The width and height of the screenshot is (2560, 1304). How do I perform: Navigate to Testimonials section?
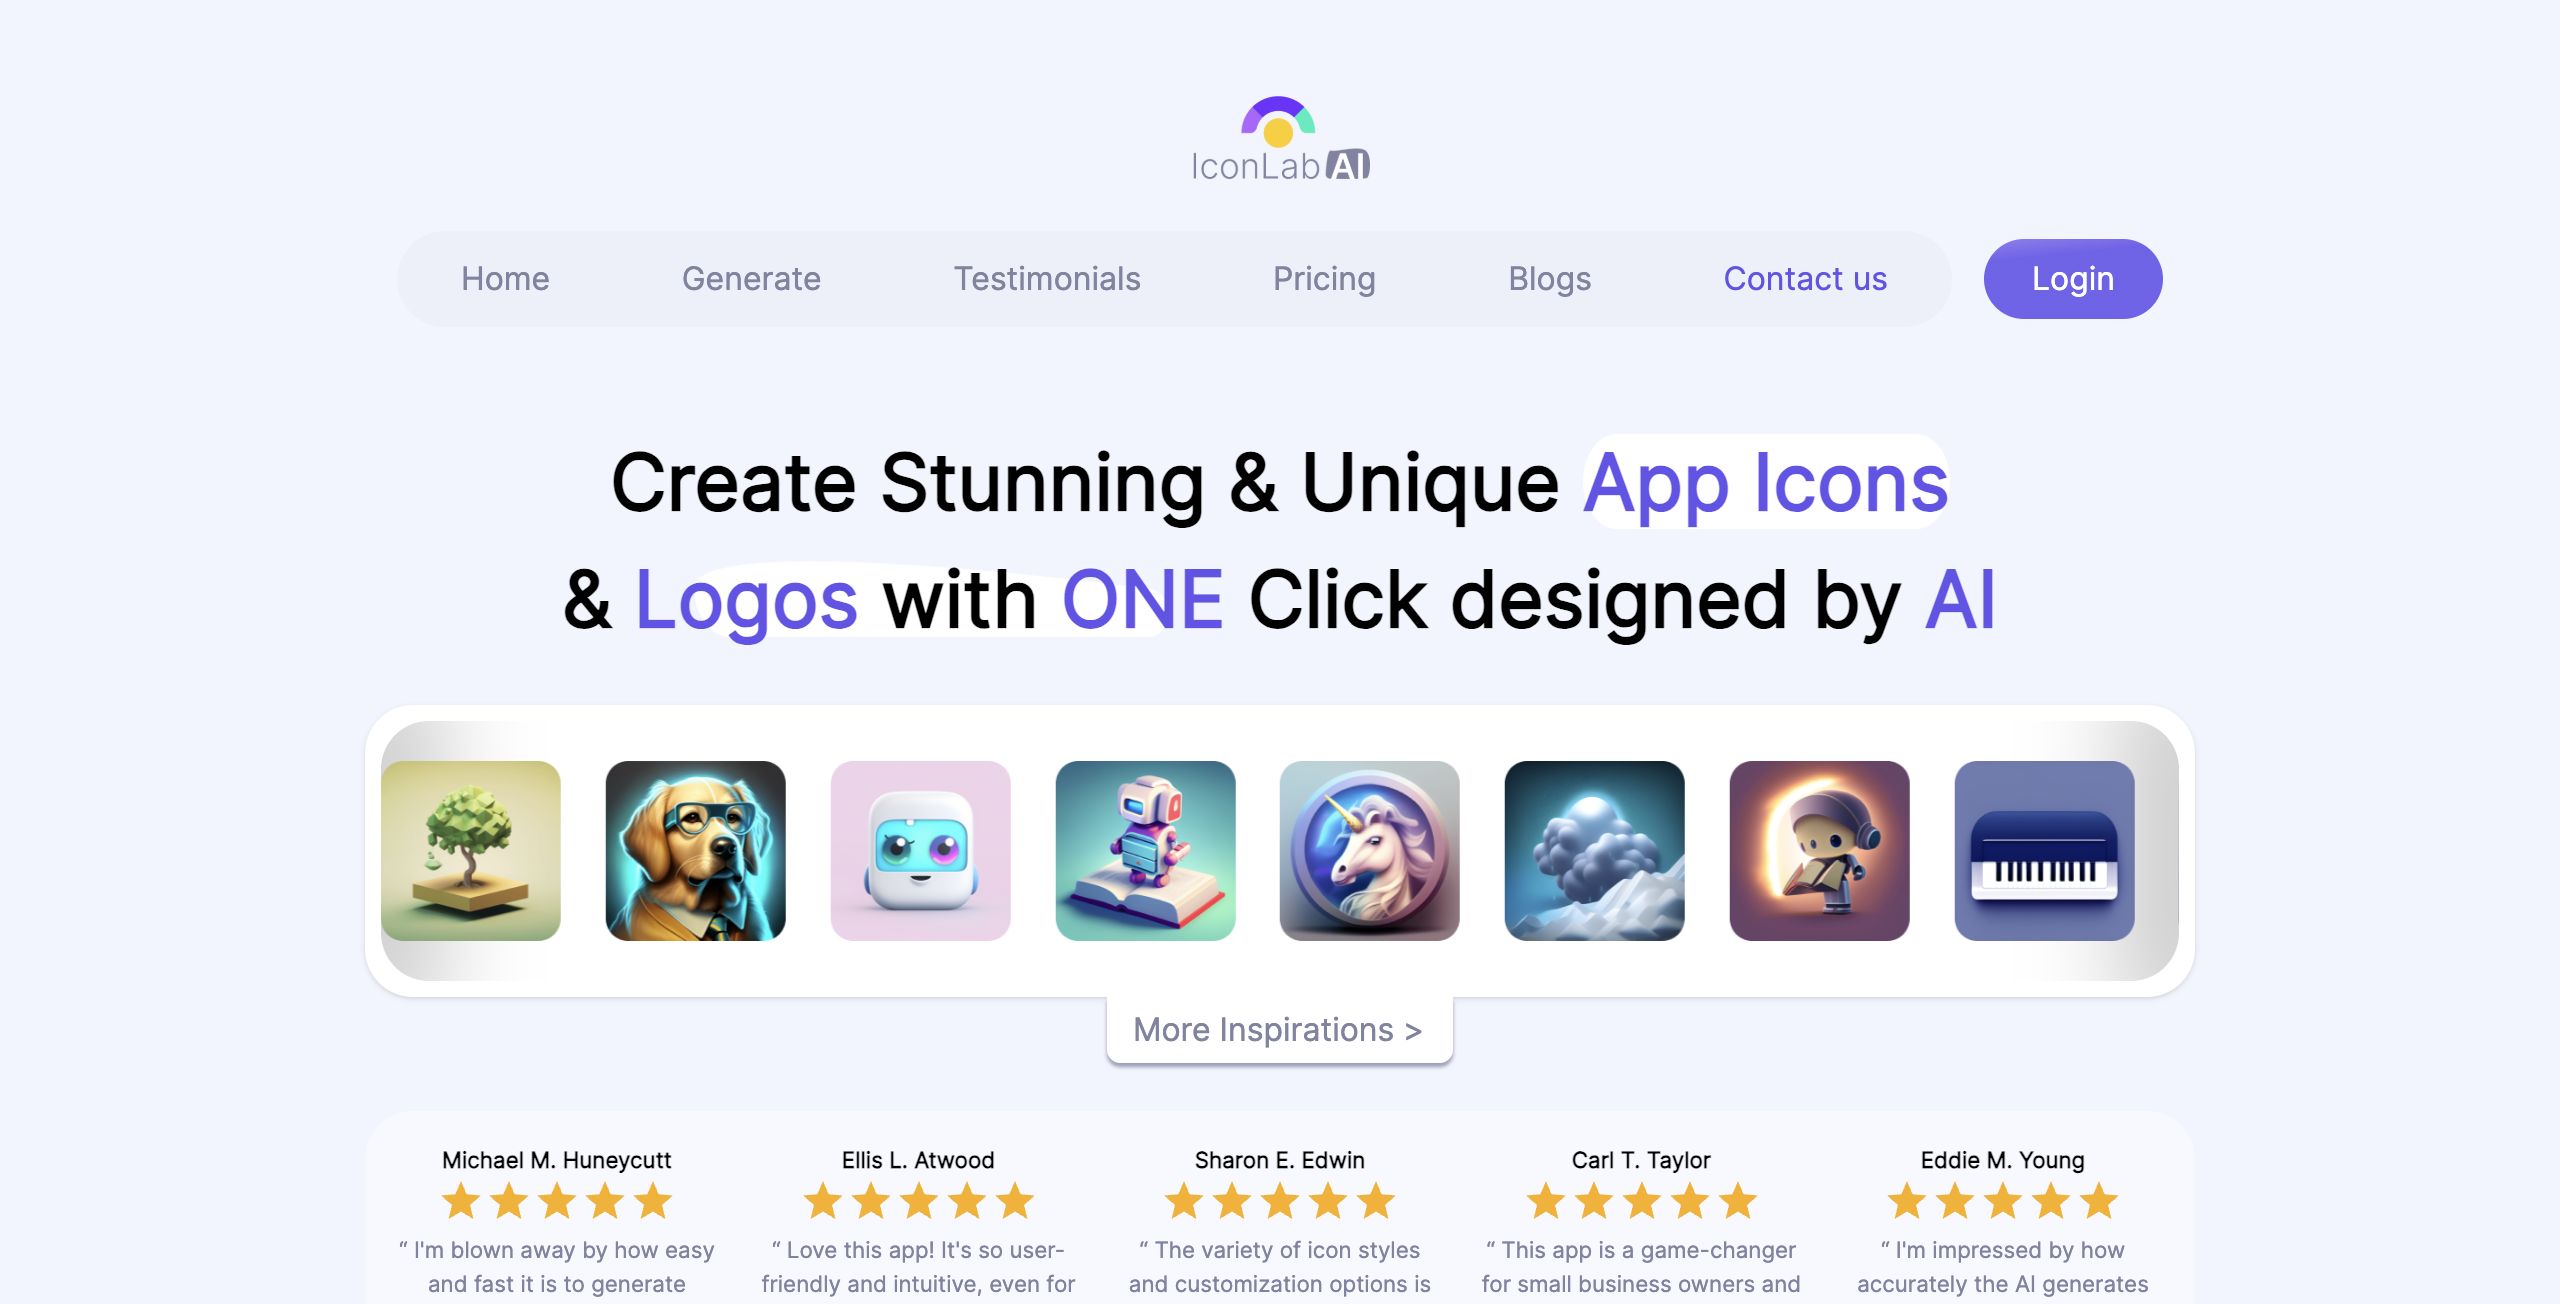[x=1047, y=279]
